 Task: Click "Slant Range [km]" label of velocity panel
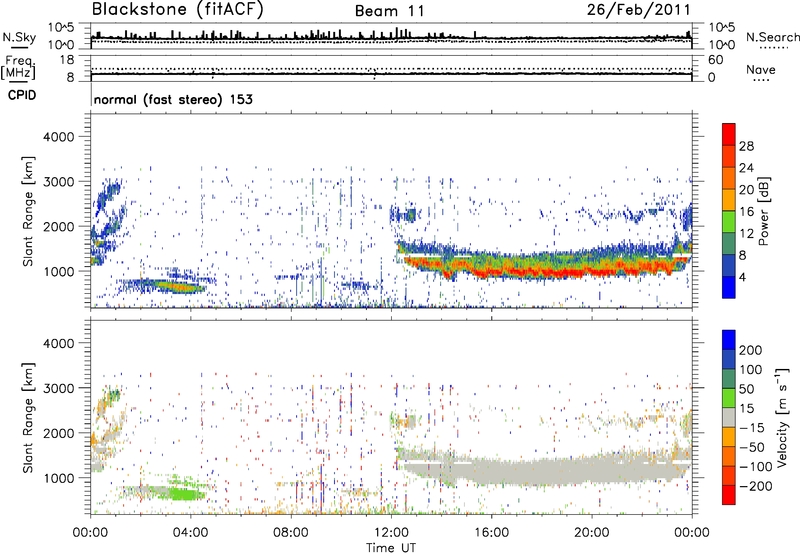tap(28, 417)
